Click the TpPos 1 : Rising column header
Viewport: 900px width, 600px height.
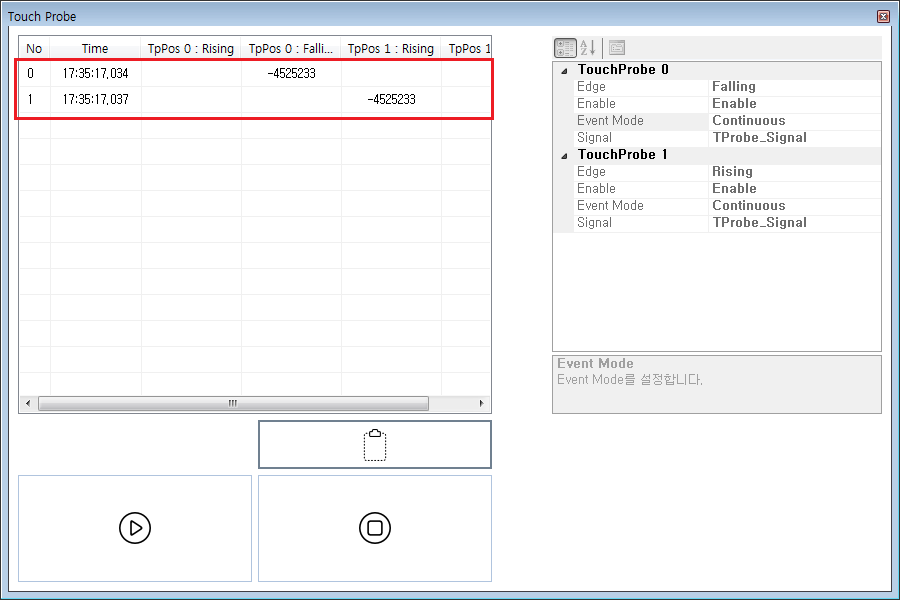[x=391, y=49]
